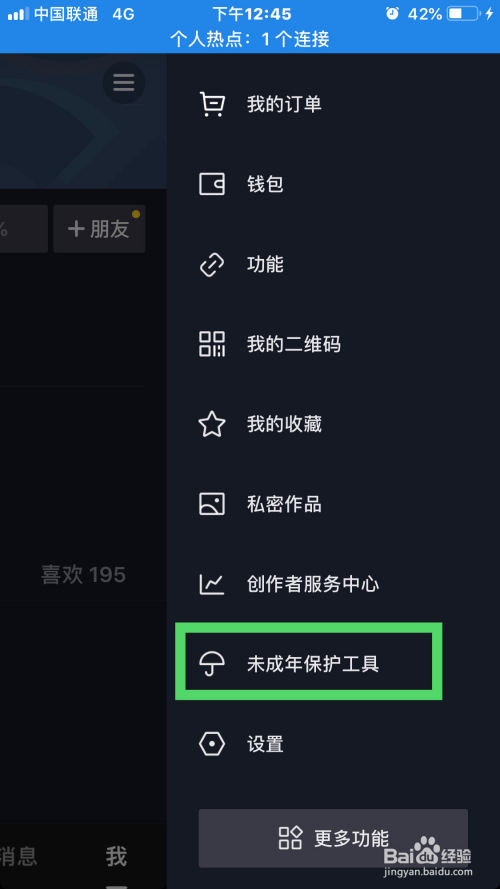The width and height of the screenshot is (500, 889).
Task: Tap the 更多功能 button
Action: 333,838
